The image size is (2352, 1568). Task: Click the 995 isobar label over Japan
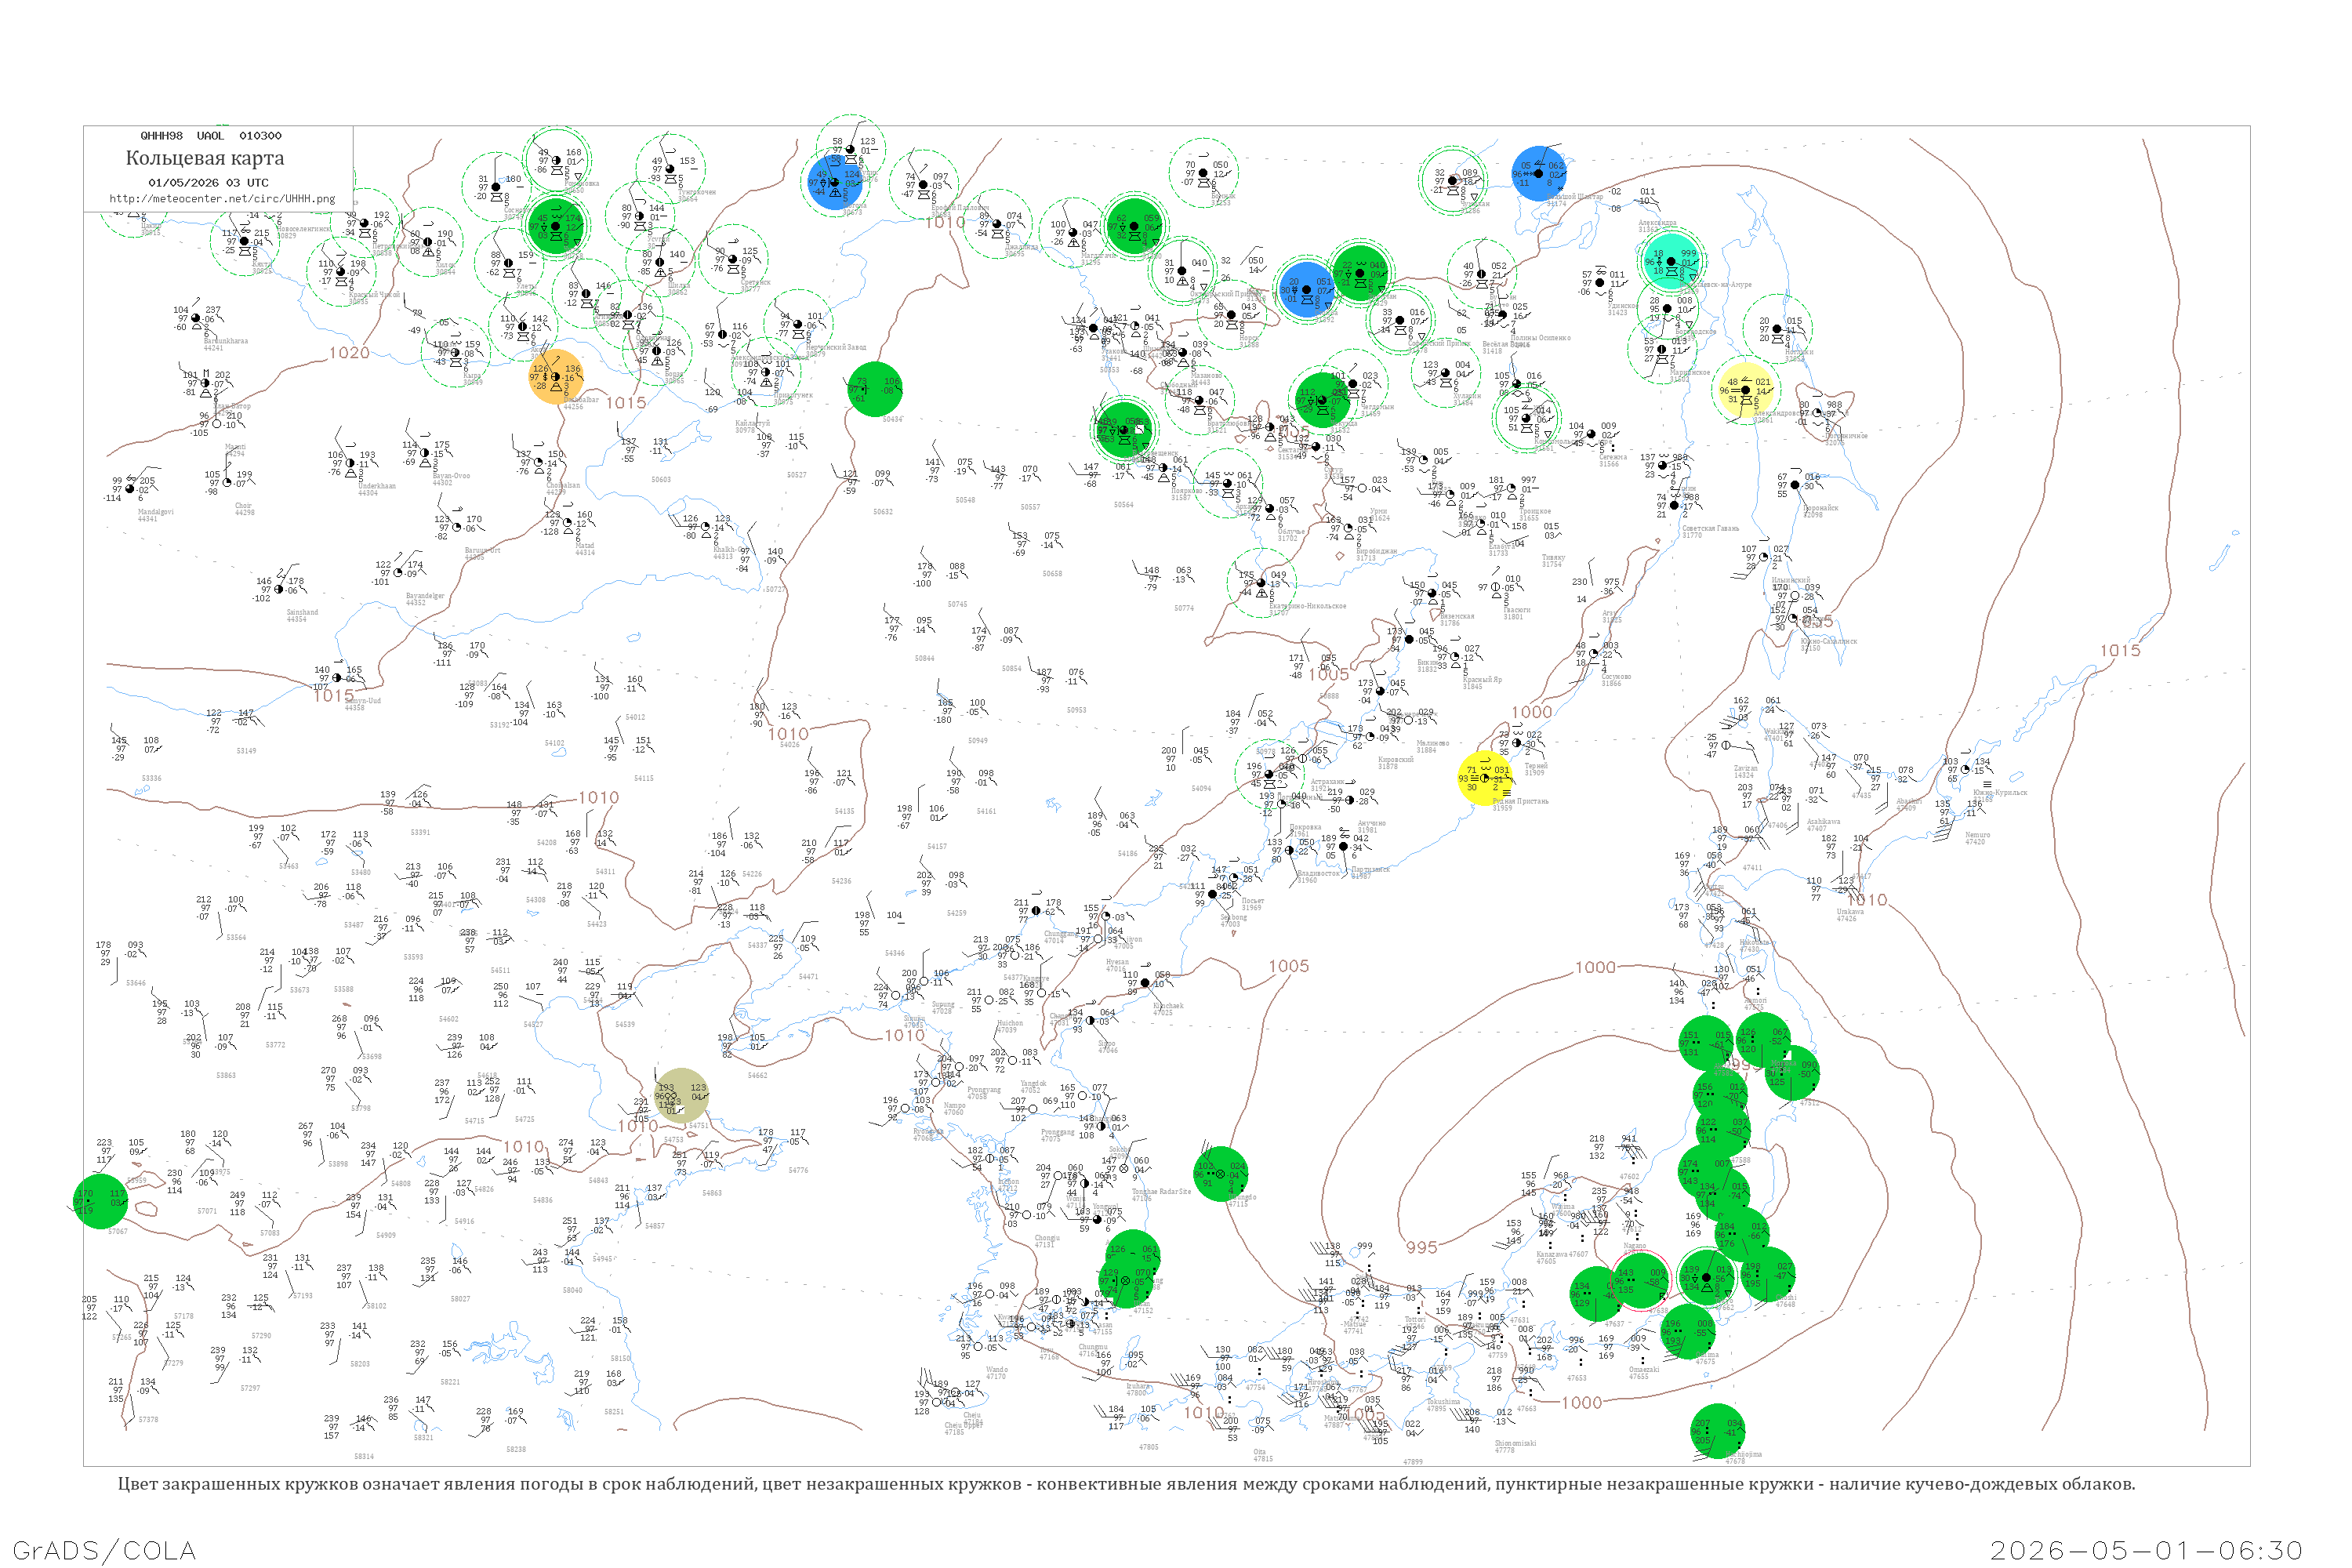(x=1422, y=1247)
